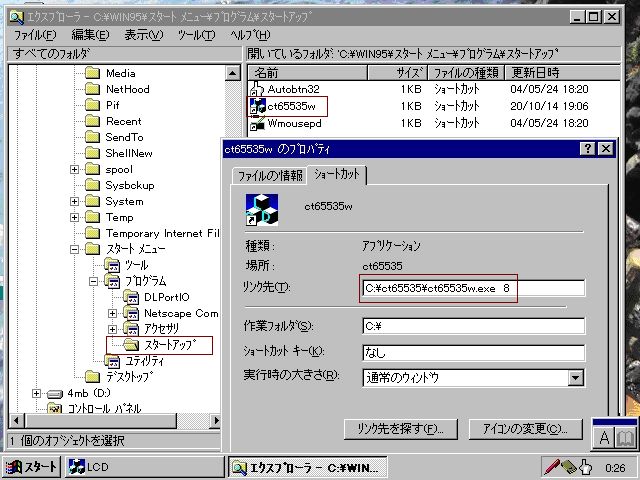Open the 表示(V) menu
This screenshot has height=480, width=640.
(x=144, y=35)
